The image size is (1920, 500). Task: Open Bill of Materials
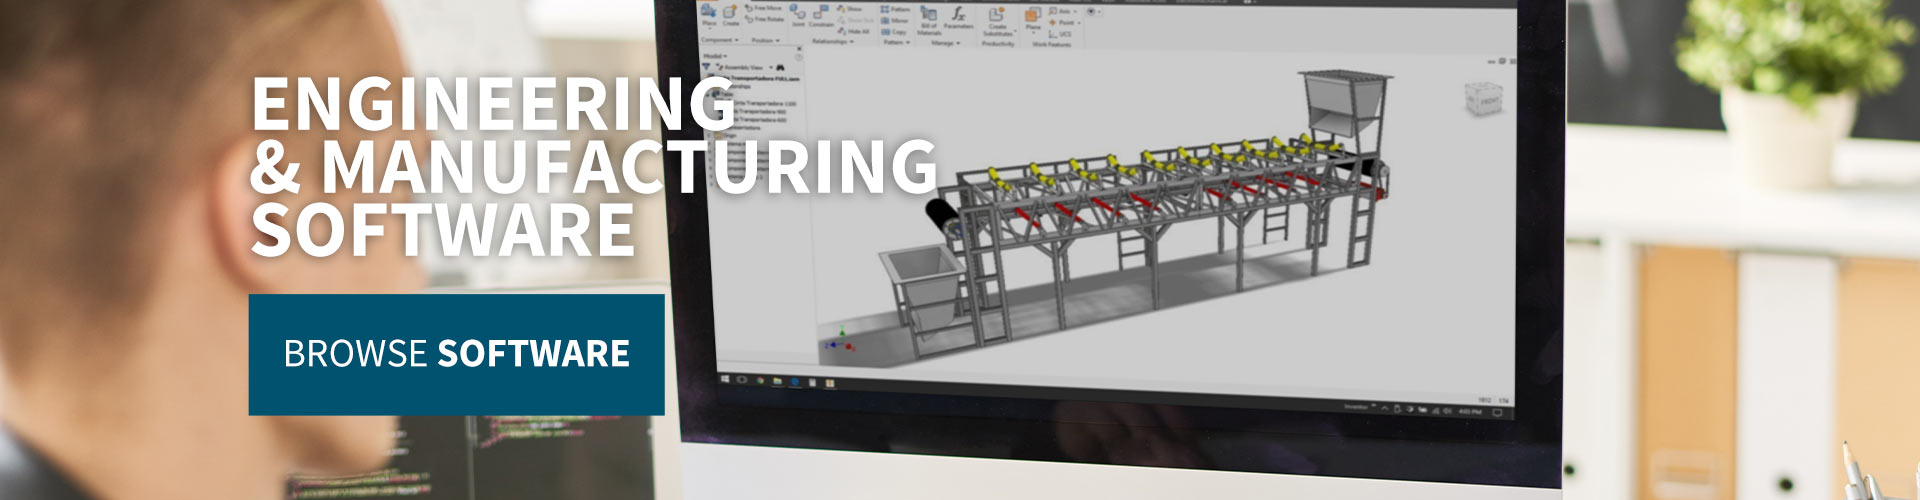click(x=929, y=20)
